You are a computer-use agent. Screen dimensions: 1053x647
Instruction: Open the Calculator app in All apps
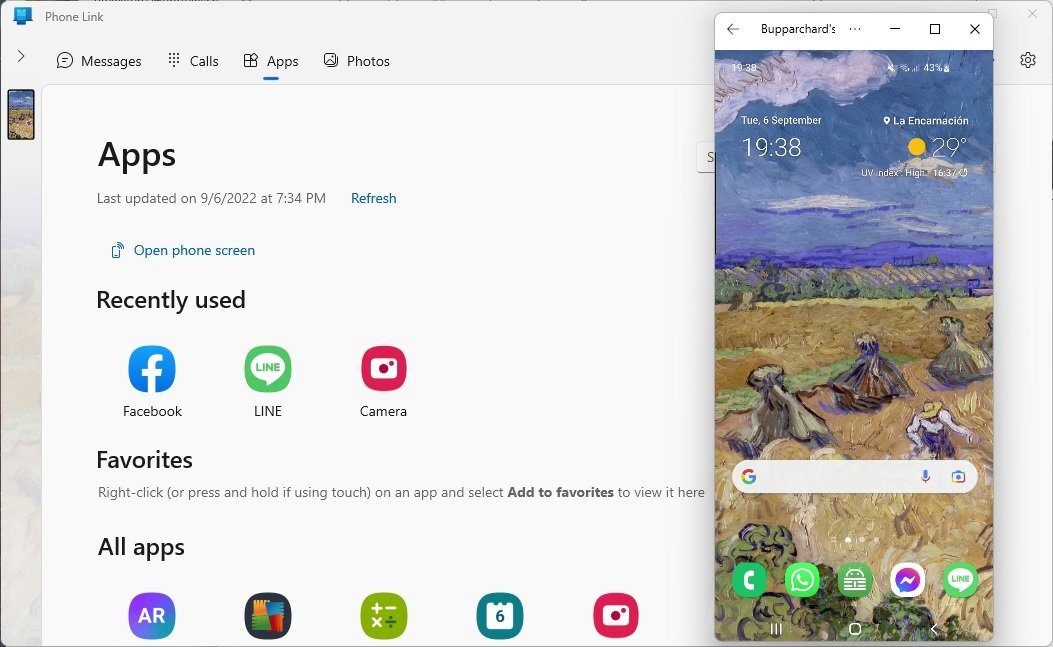[x=383, y=616]
